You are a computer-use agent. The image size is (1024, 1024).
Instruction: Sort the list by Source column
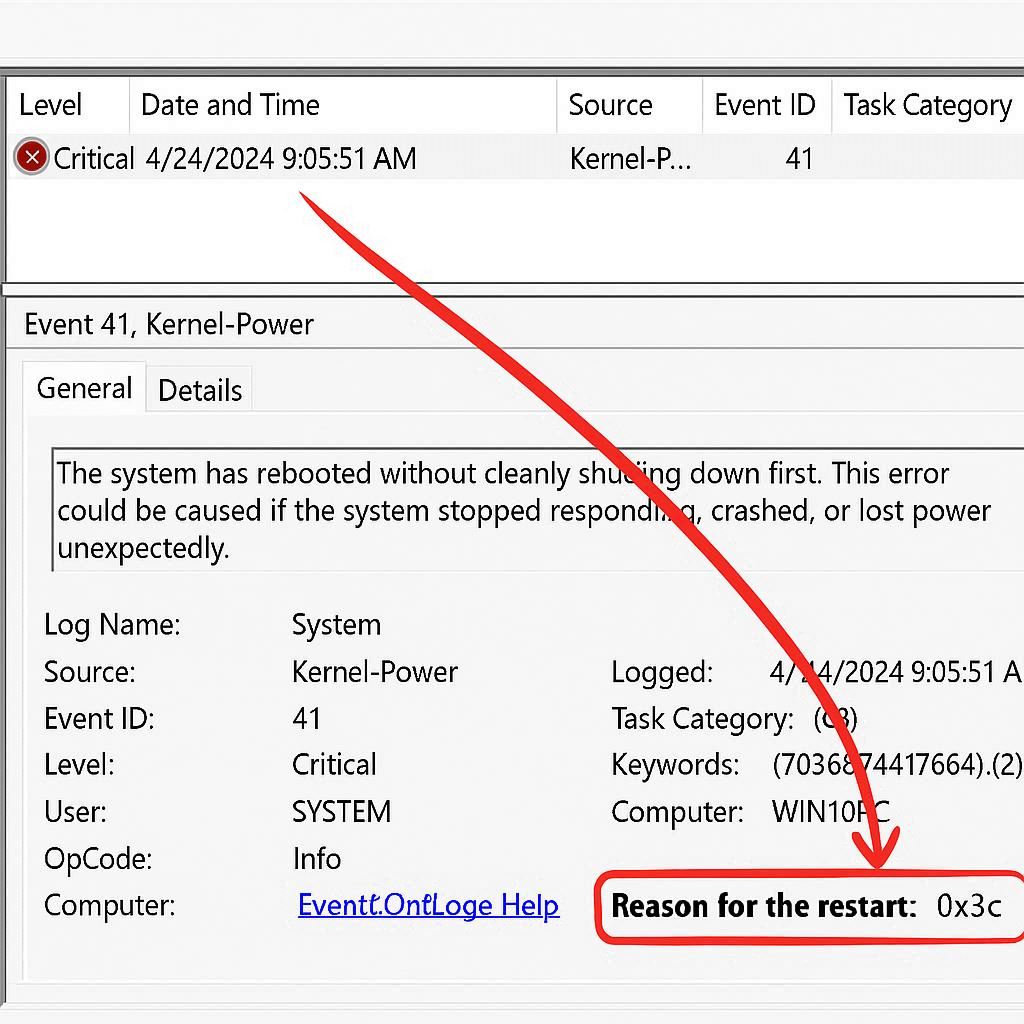pyautogui.click(x=610, y=105)
